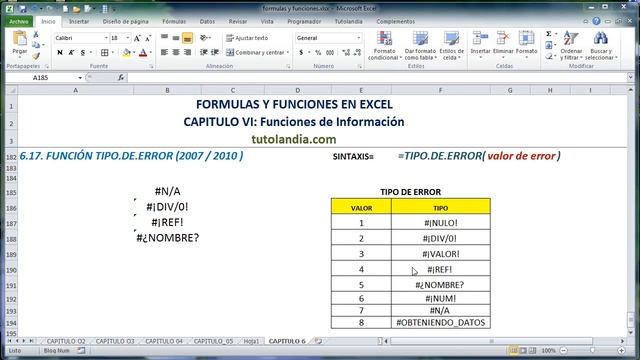Open Estilos de celda menu
The height and width of the screenshot is (360, 640).
pos(451,46)
